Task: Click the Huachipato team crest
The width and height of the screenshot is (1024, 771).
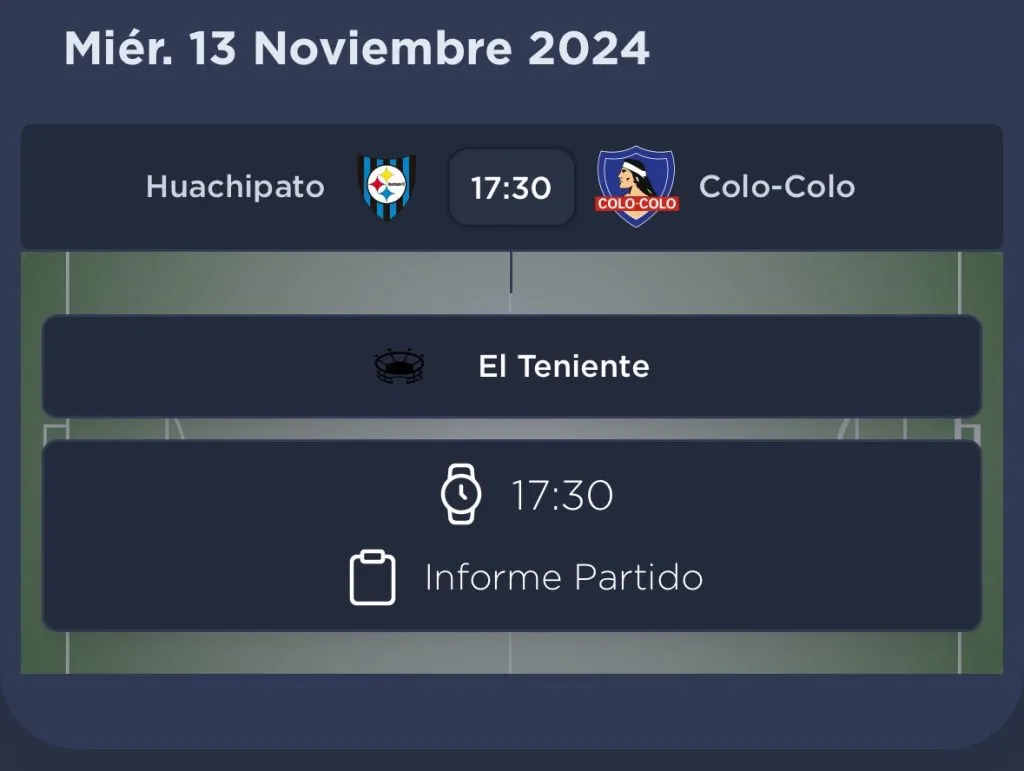Action: pyautogui.click(x=386, y=187)
